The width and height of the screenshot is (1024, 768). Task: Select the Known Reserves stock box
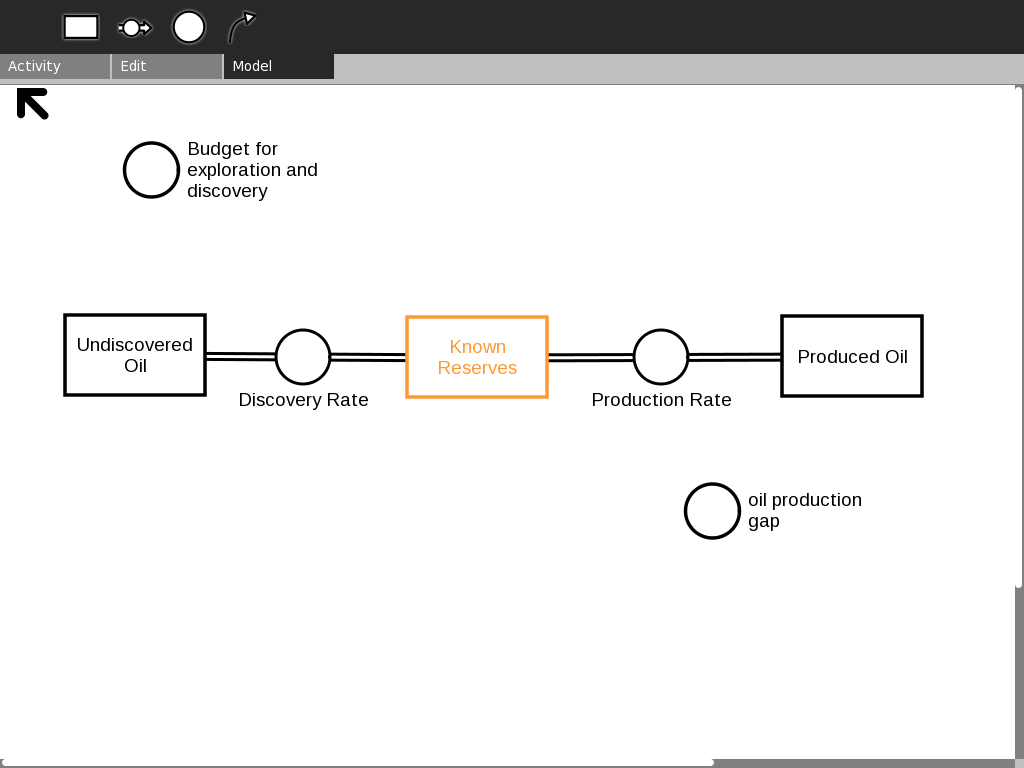click(x=477, y=357)
